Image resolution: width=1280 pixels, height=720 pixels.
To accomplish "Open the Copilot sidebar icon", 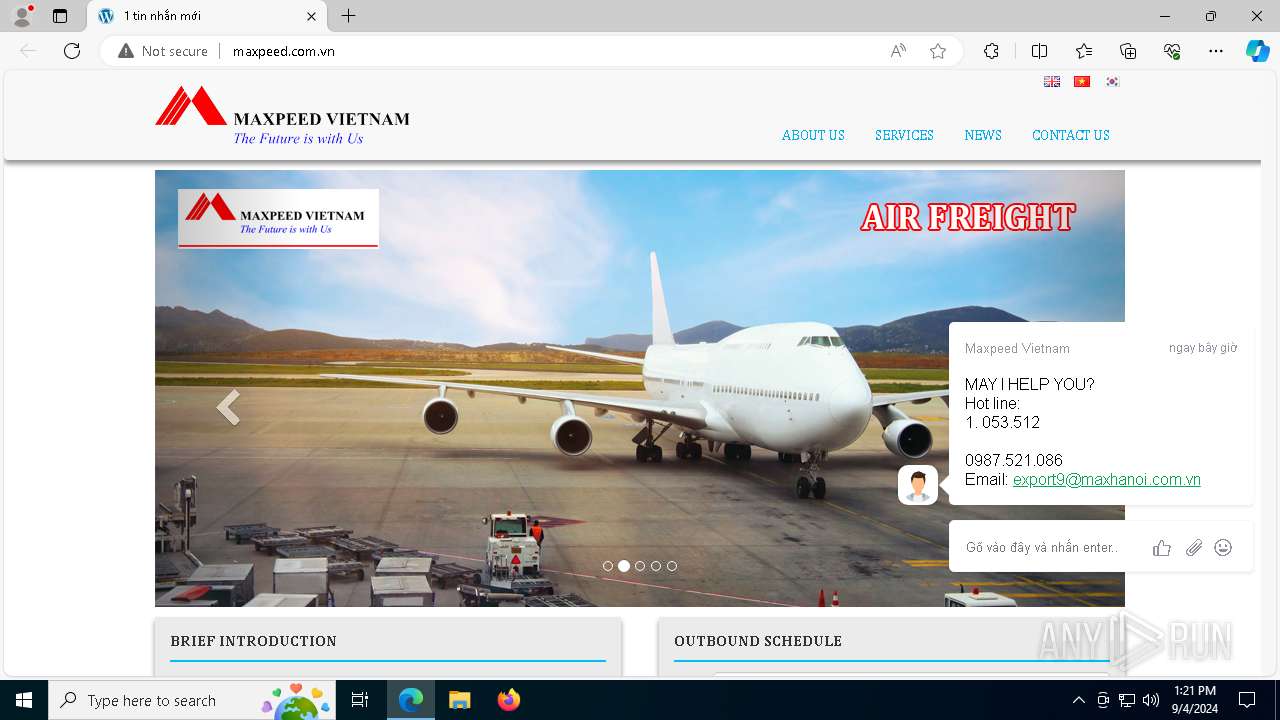I will pyautogui.click(x=1257, y=51).
